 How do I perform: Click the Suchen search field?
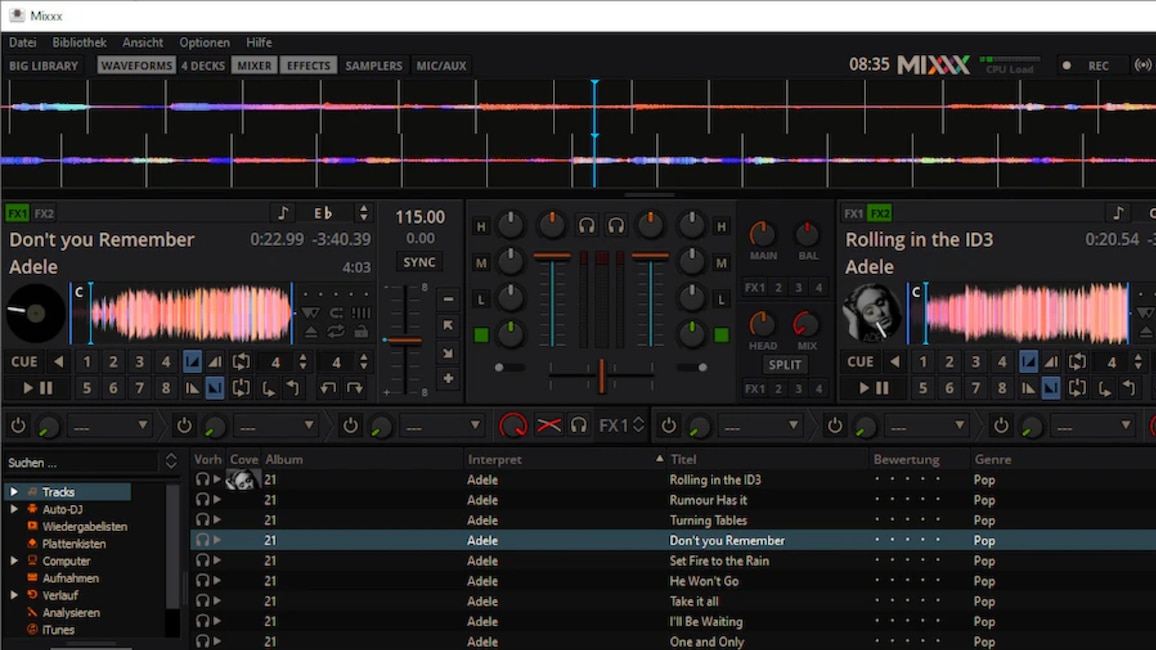82,463
